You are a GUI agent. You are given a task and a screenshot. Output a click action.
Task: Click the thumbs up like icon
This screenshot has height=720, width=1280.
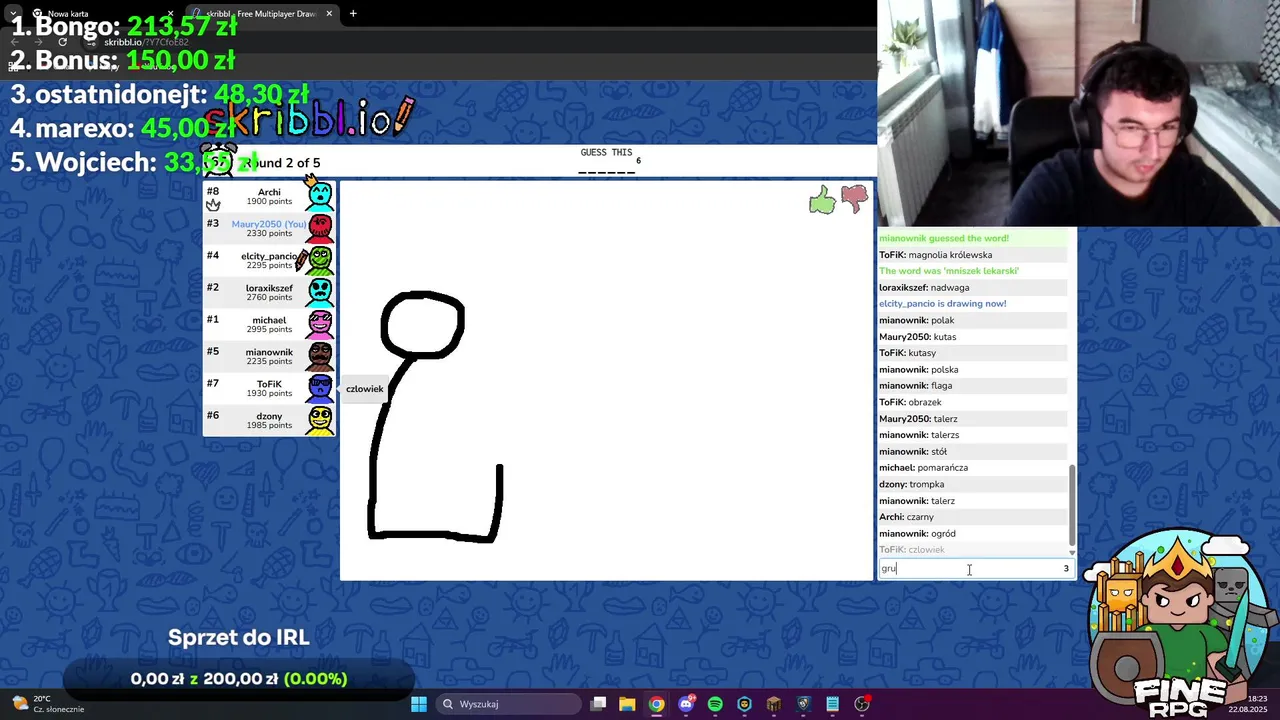822,200
